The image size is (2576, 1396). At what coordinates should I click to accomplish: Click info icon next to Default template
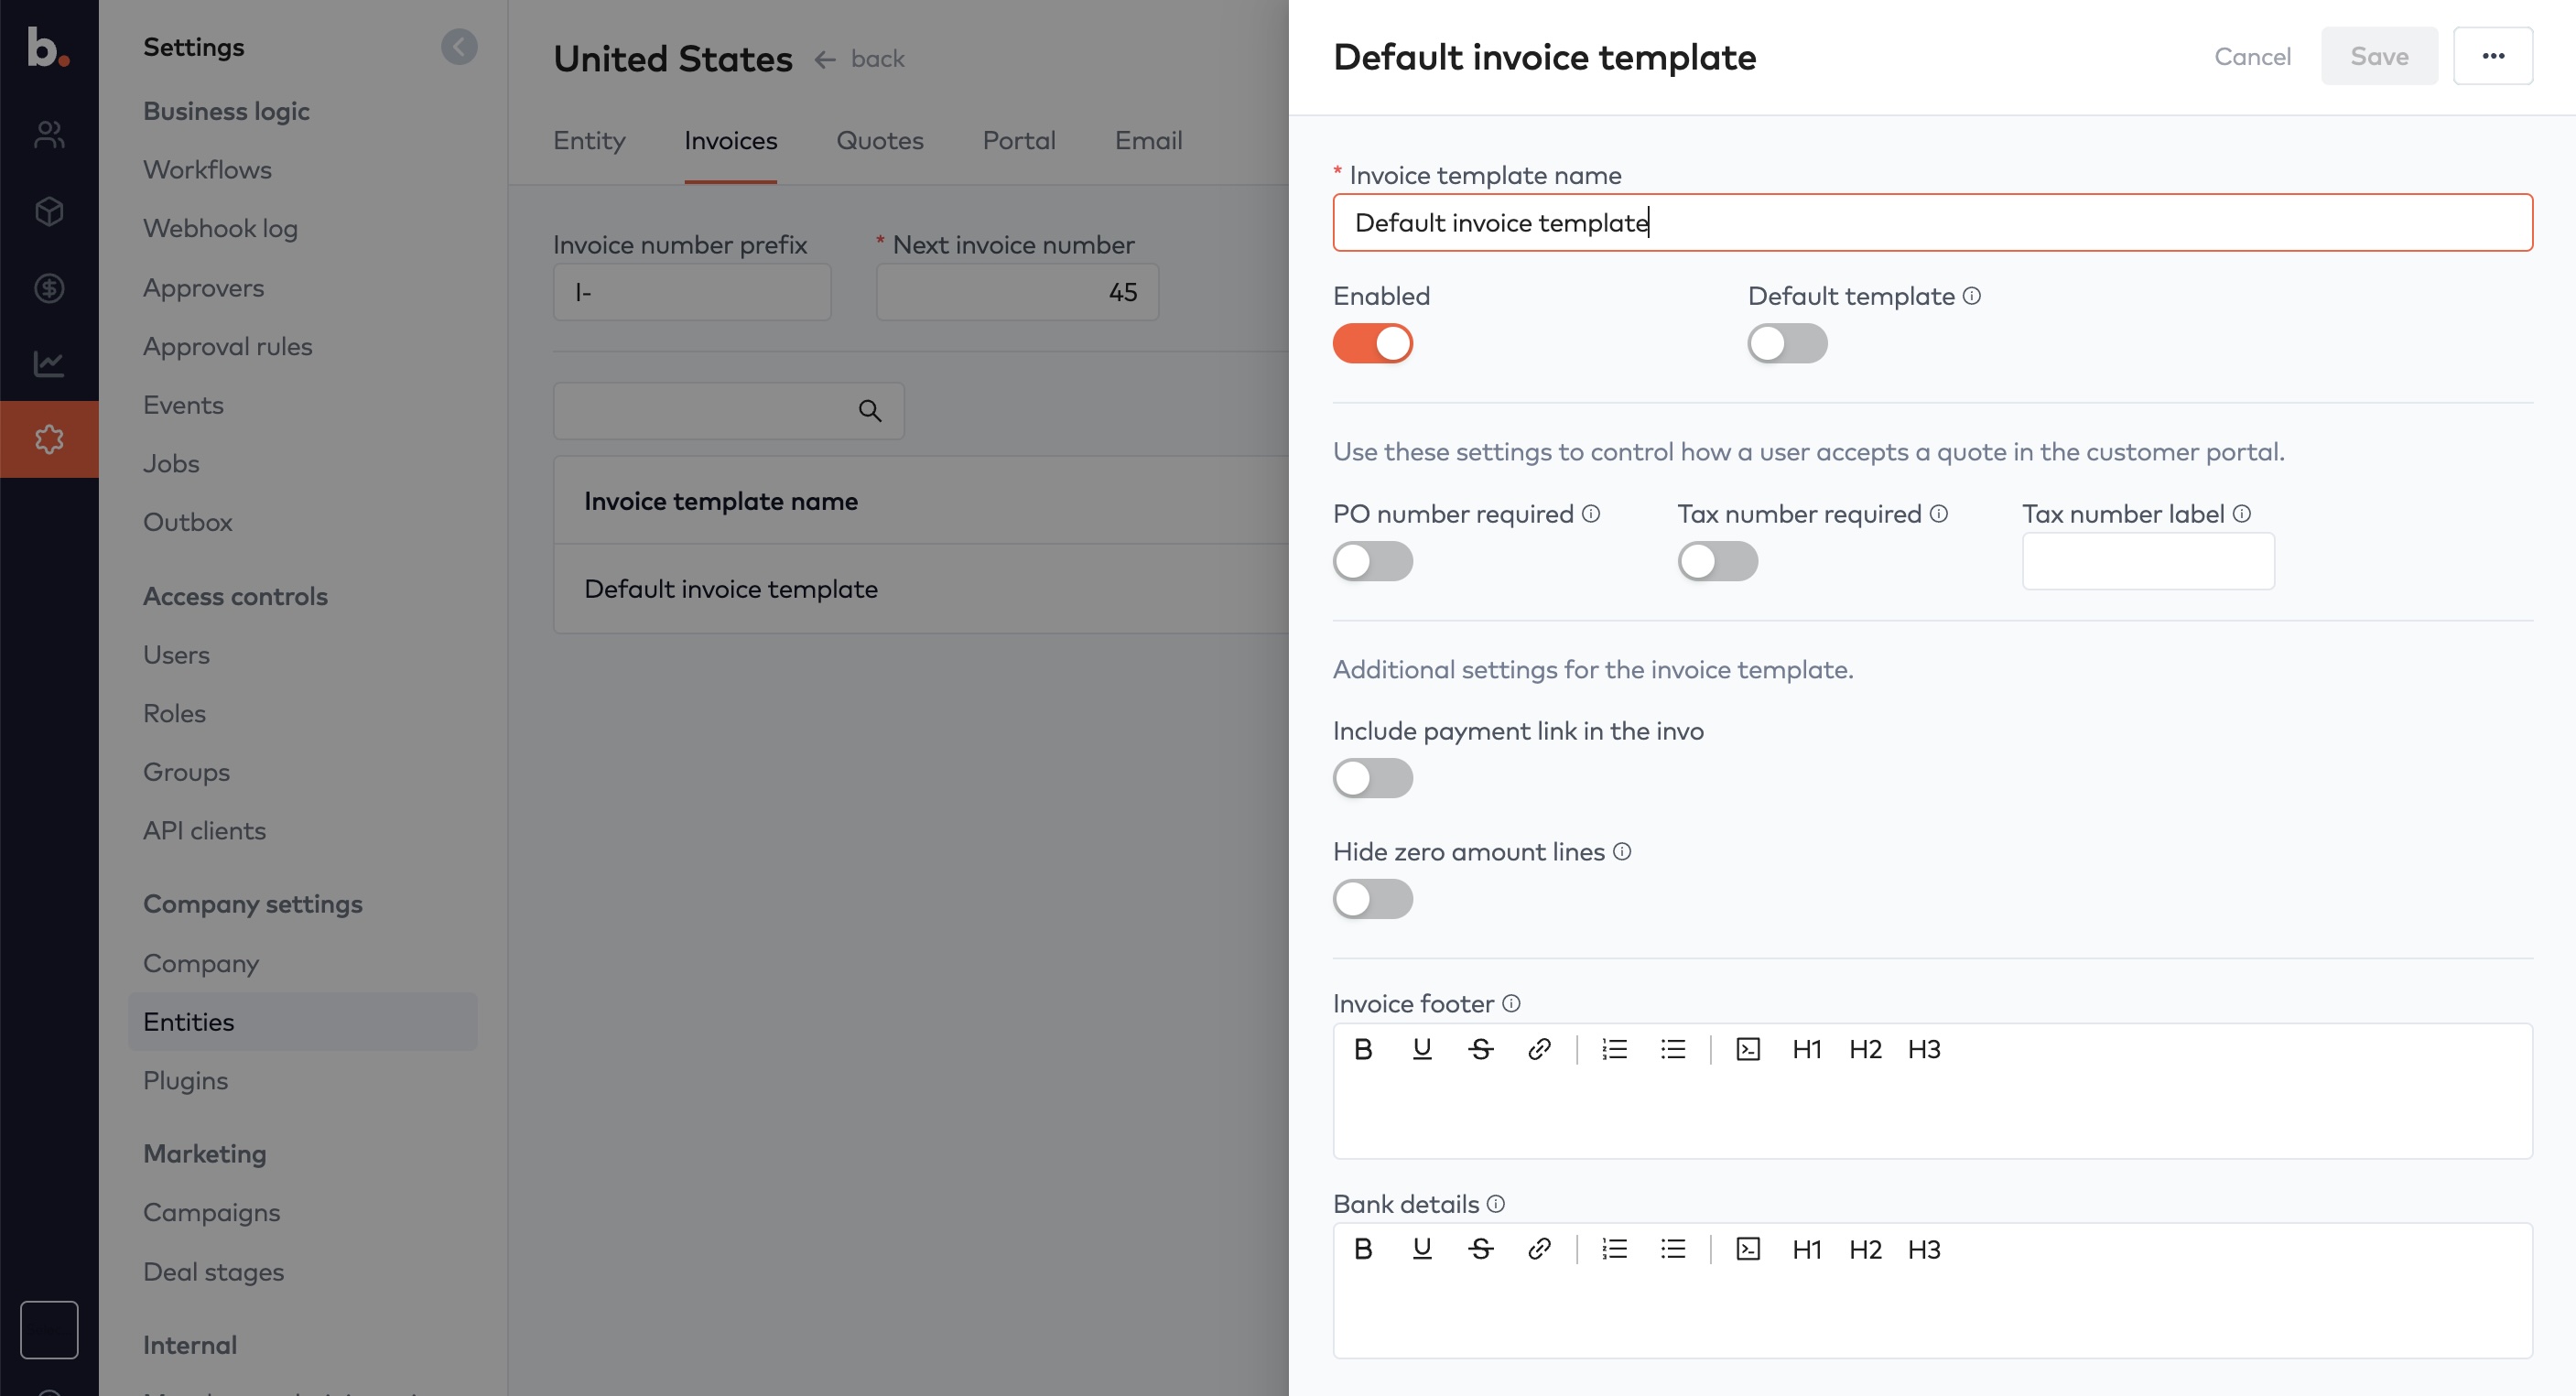coord(1971,296)
